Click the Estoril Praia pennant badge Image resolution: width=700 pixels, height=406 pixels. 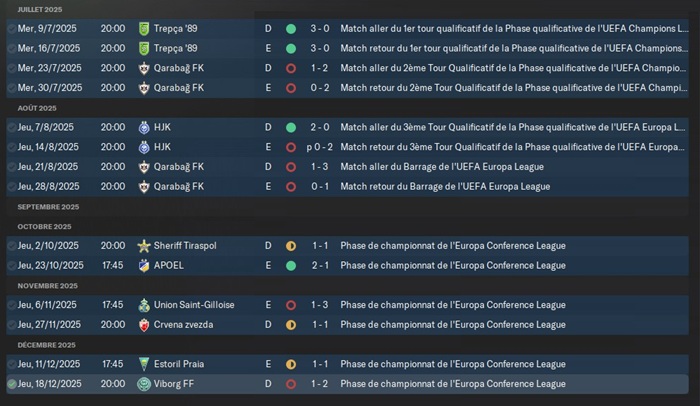[144, 364]
